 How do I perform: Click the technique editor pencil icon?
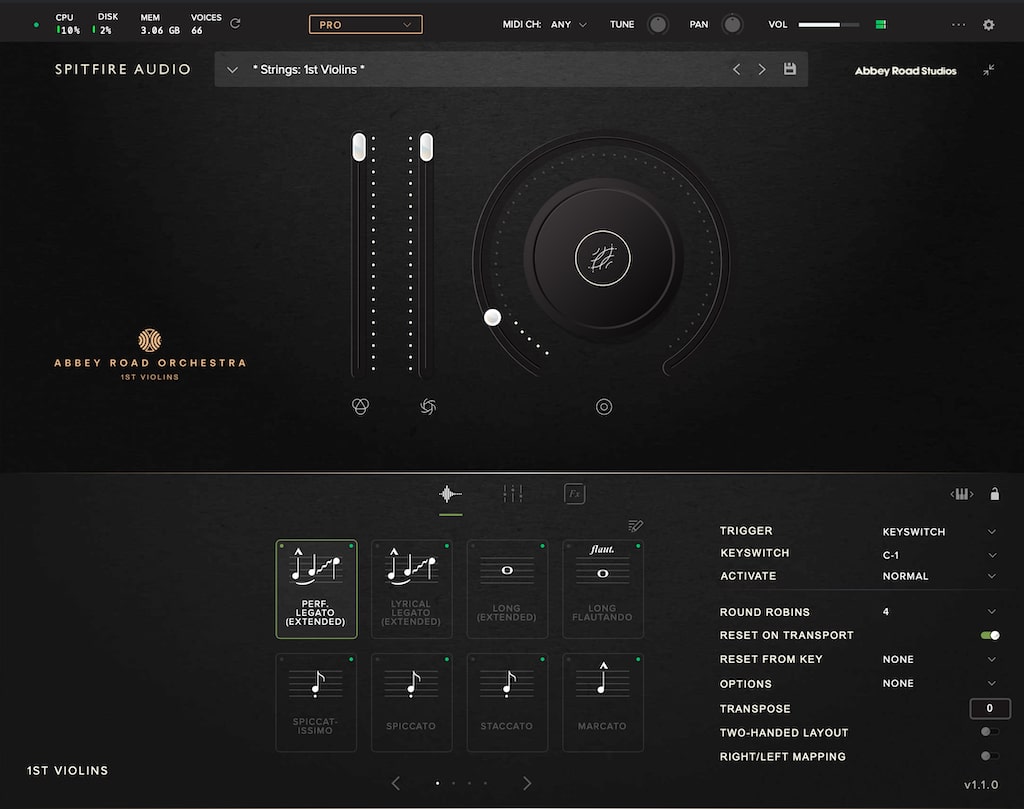[x=635, y=526]
